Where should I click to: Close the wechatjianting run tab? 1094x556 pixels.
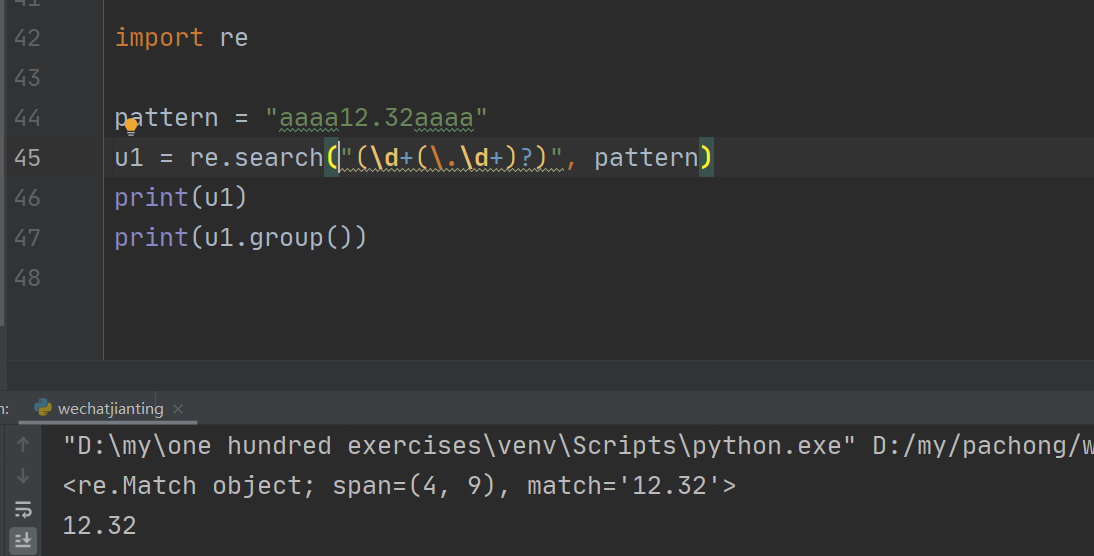[x=178, y=409]
